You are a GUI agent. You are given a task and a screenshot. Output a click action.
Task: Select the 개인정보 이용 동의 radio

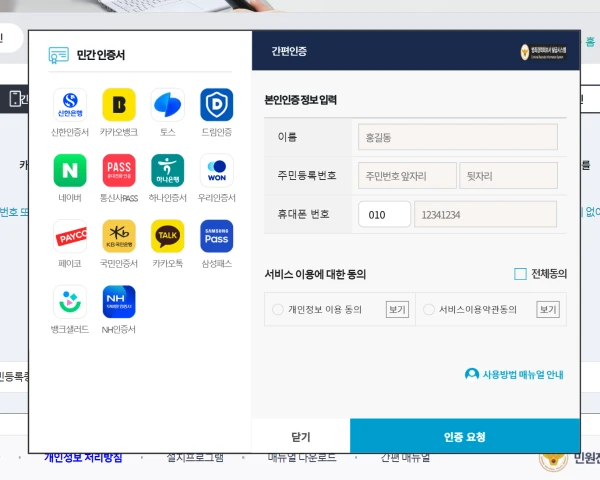(278, 309)
